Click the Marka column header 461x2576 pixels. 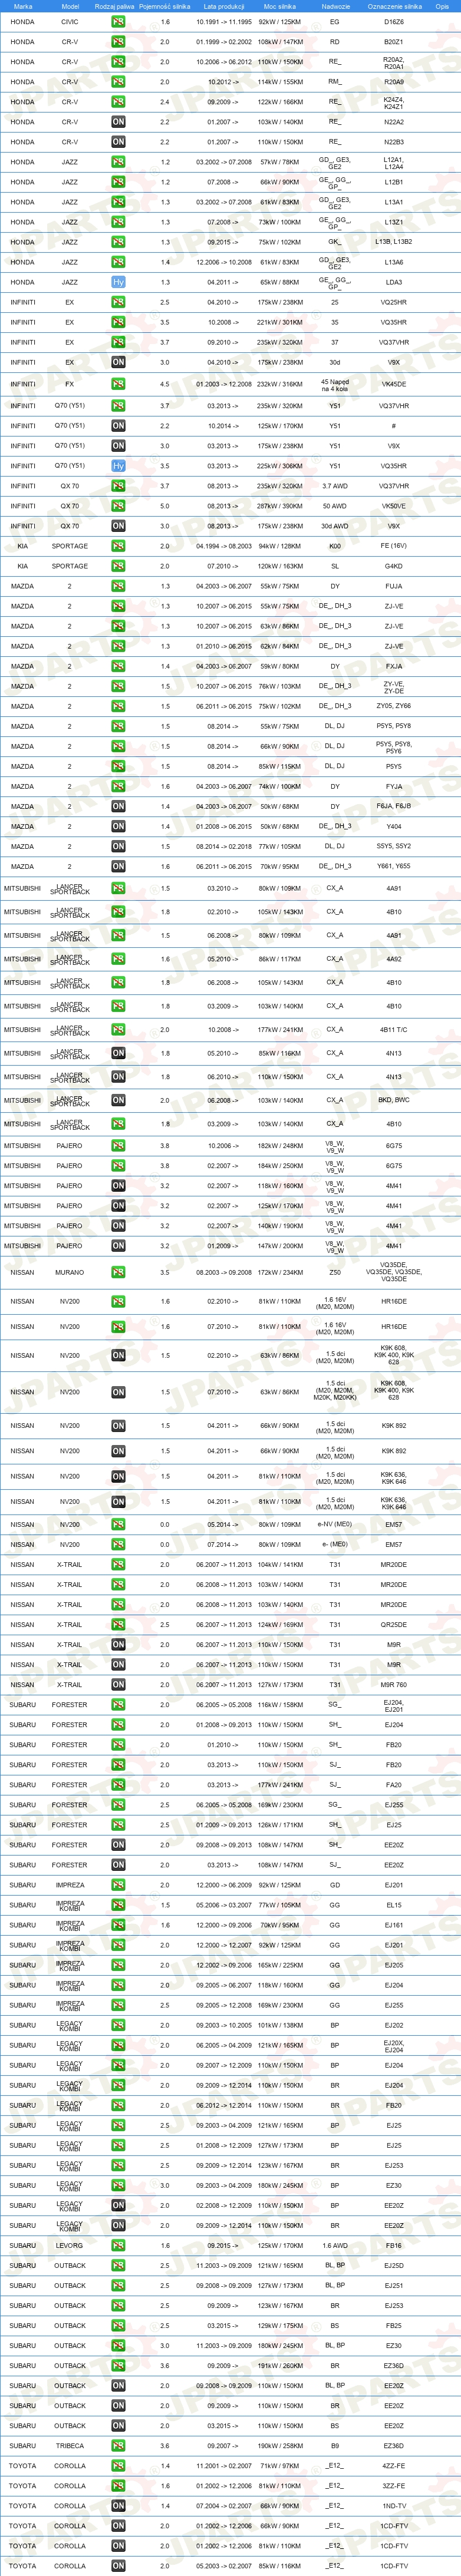tap(22, 6)
